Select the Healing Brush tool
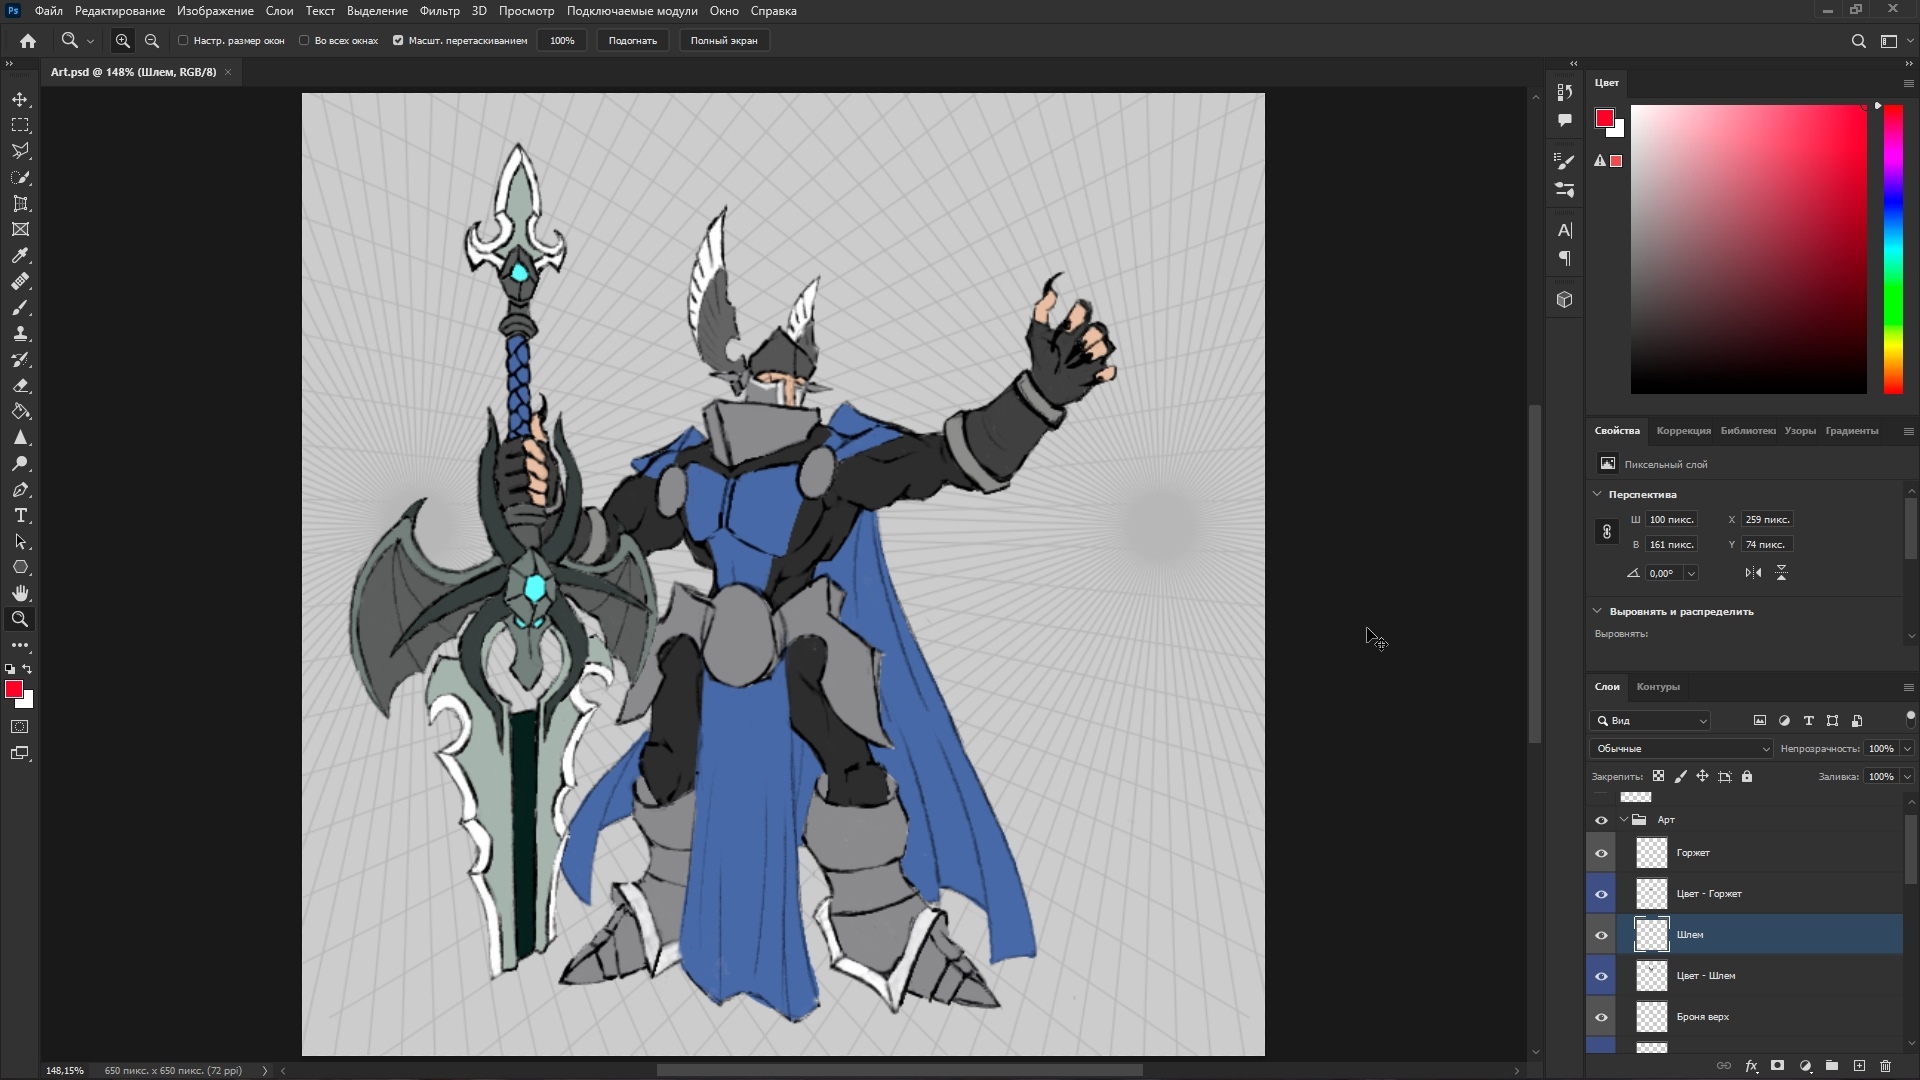This screenshot has height=1080, width=1920. tap(20, 281)
